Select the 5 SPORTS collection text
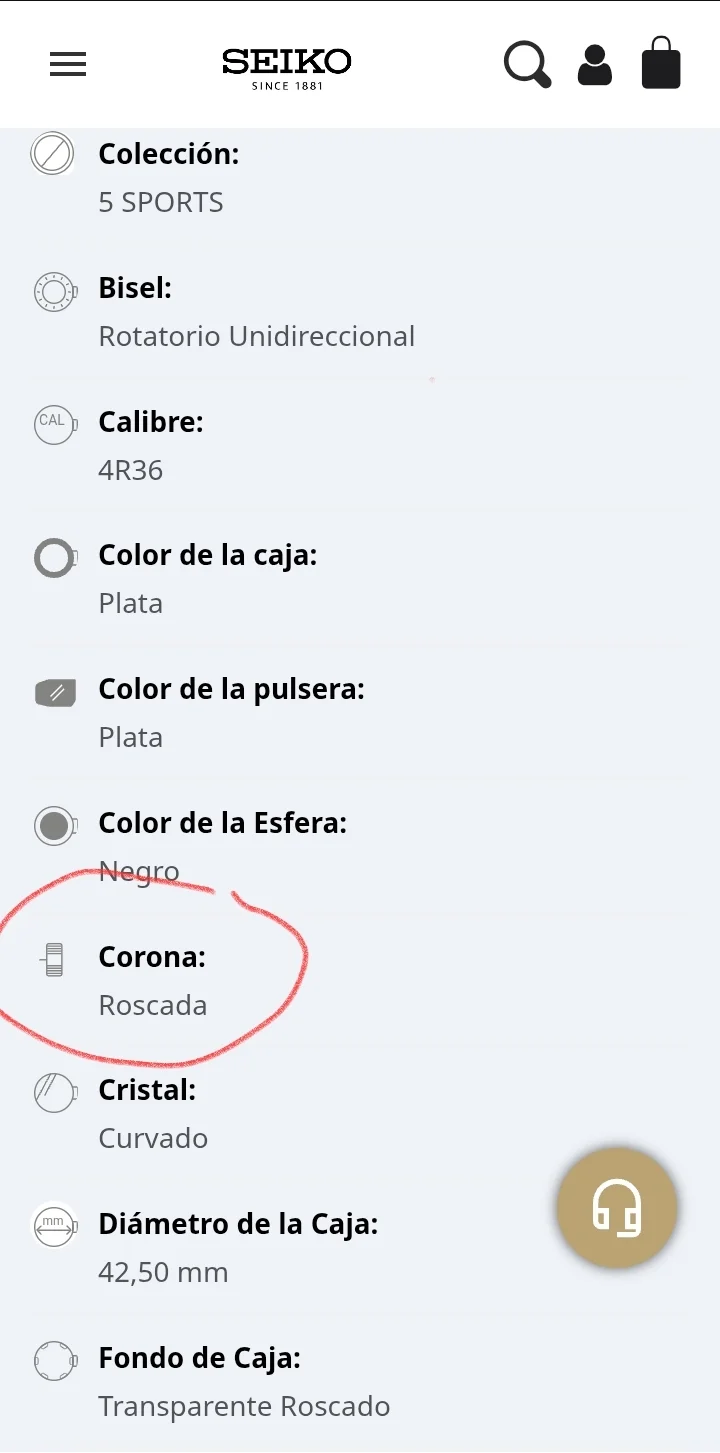This screenshot has height=1453, width=720. [x=160, y=203]
